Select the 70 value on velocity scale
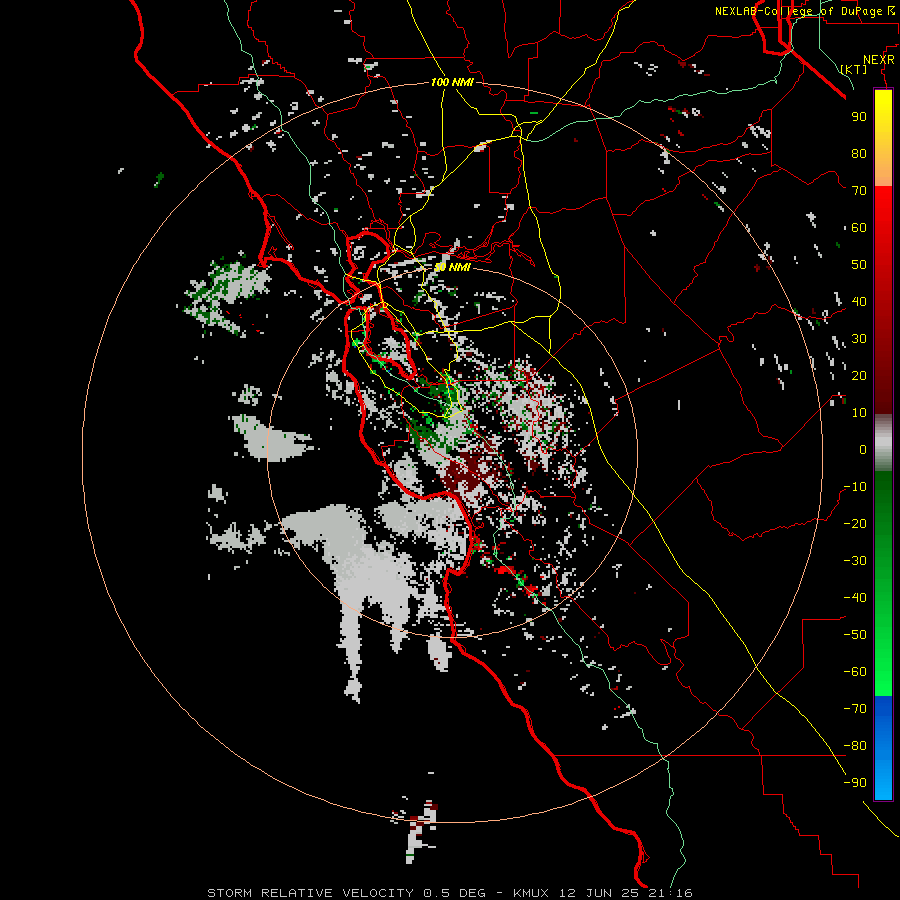 tap(859, 191)
